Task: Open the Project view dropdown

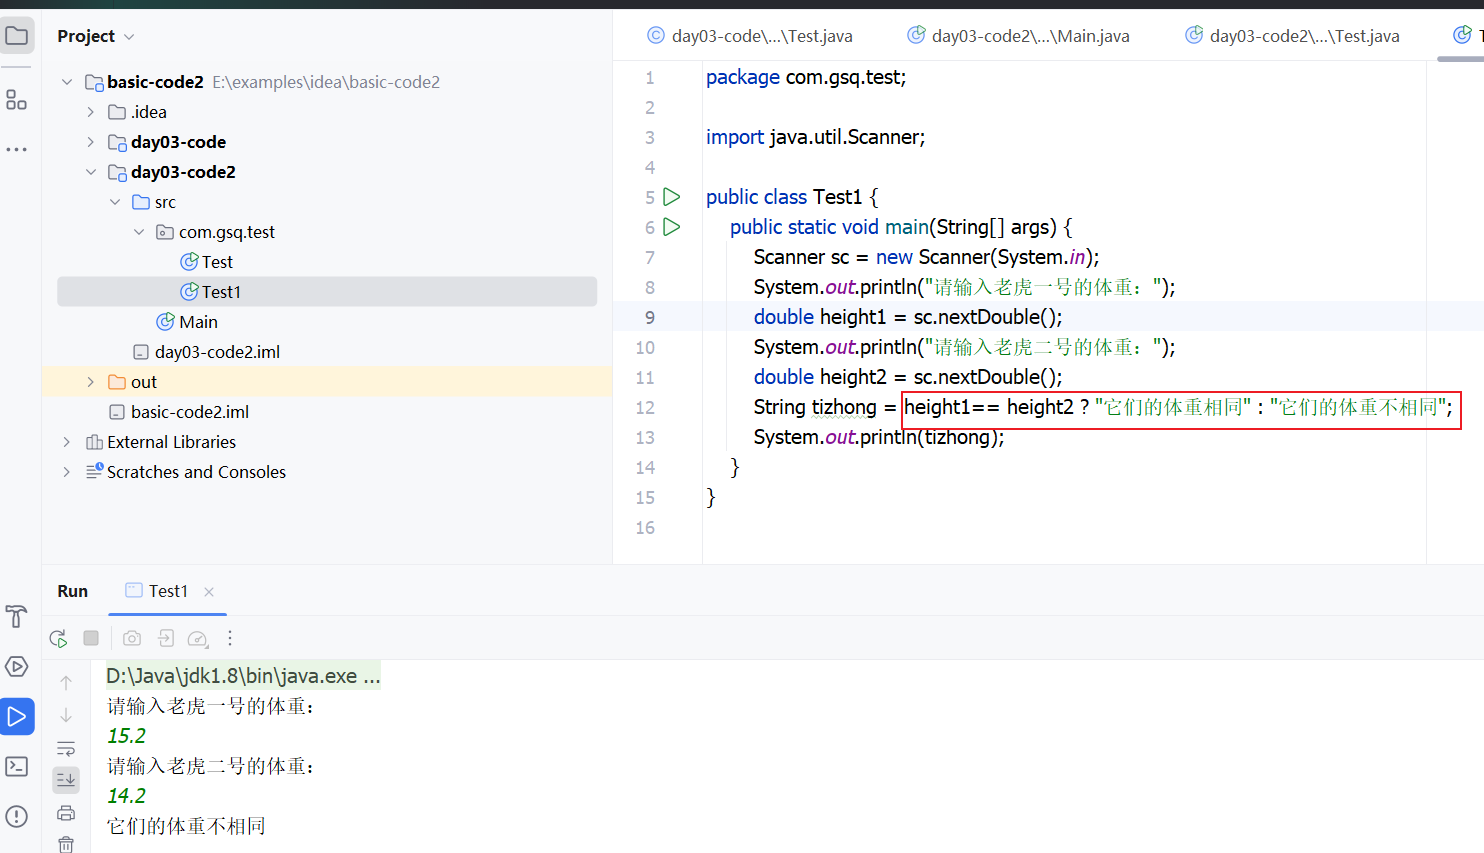Action: [95, 36]
